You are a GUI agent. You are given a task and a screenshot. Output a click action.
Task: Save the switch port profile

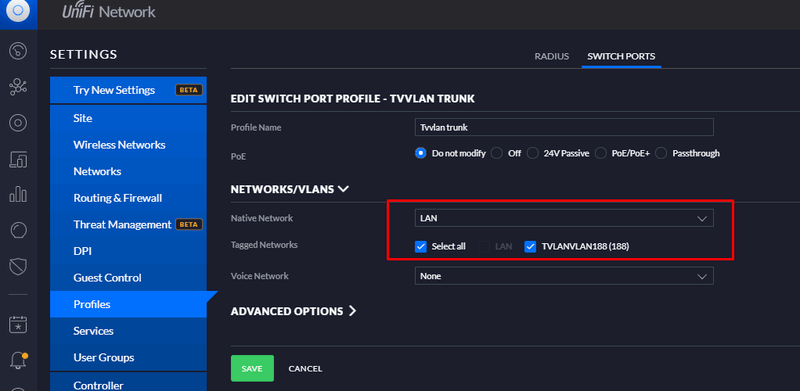[x=252, y=369]
